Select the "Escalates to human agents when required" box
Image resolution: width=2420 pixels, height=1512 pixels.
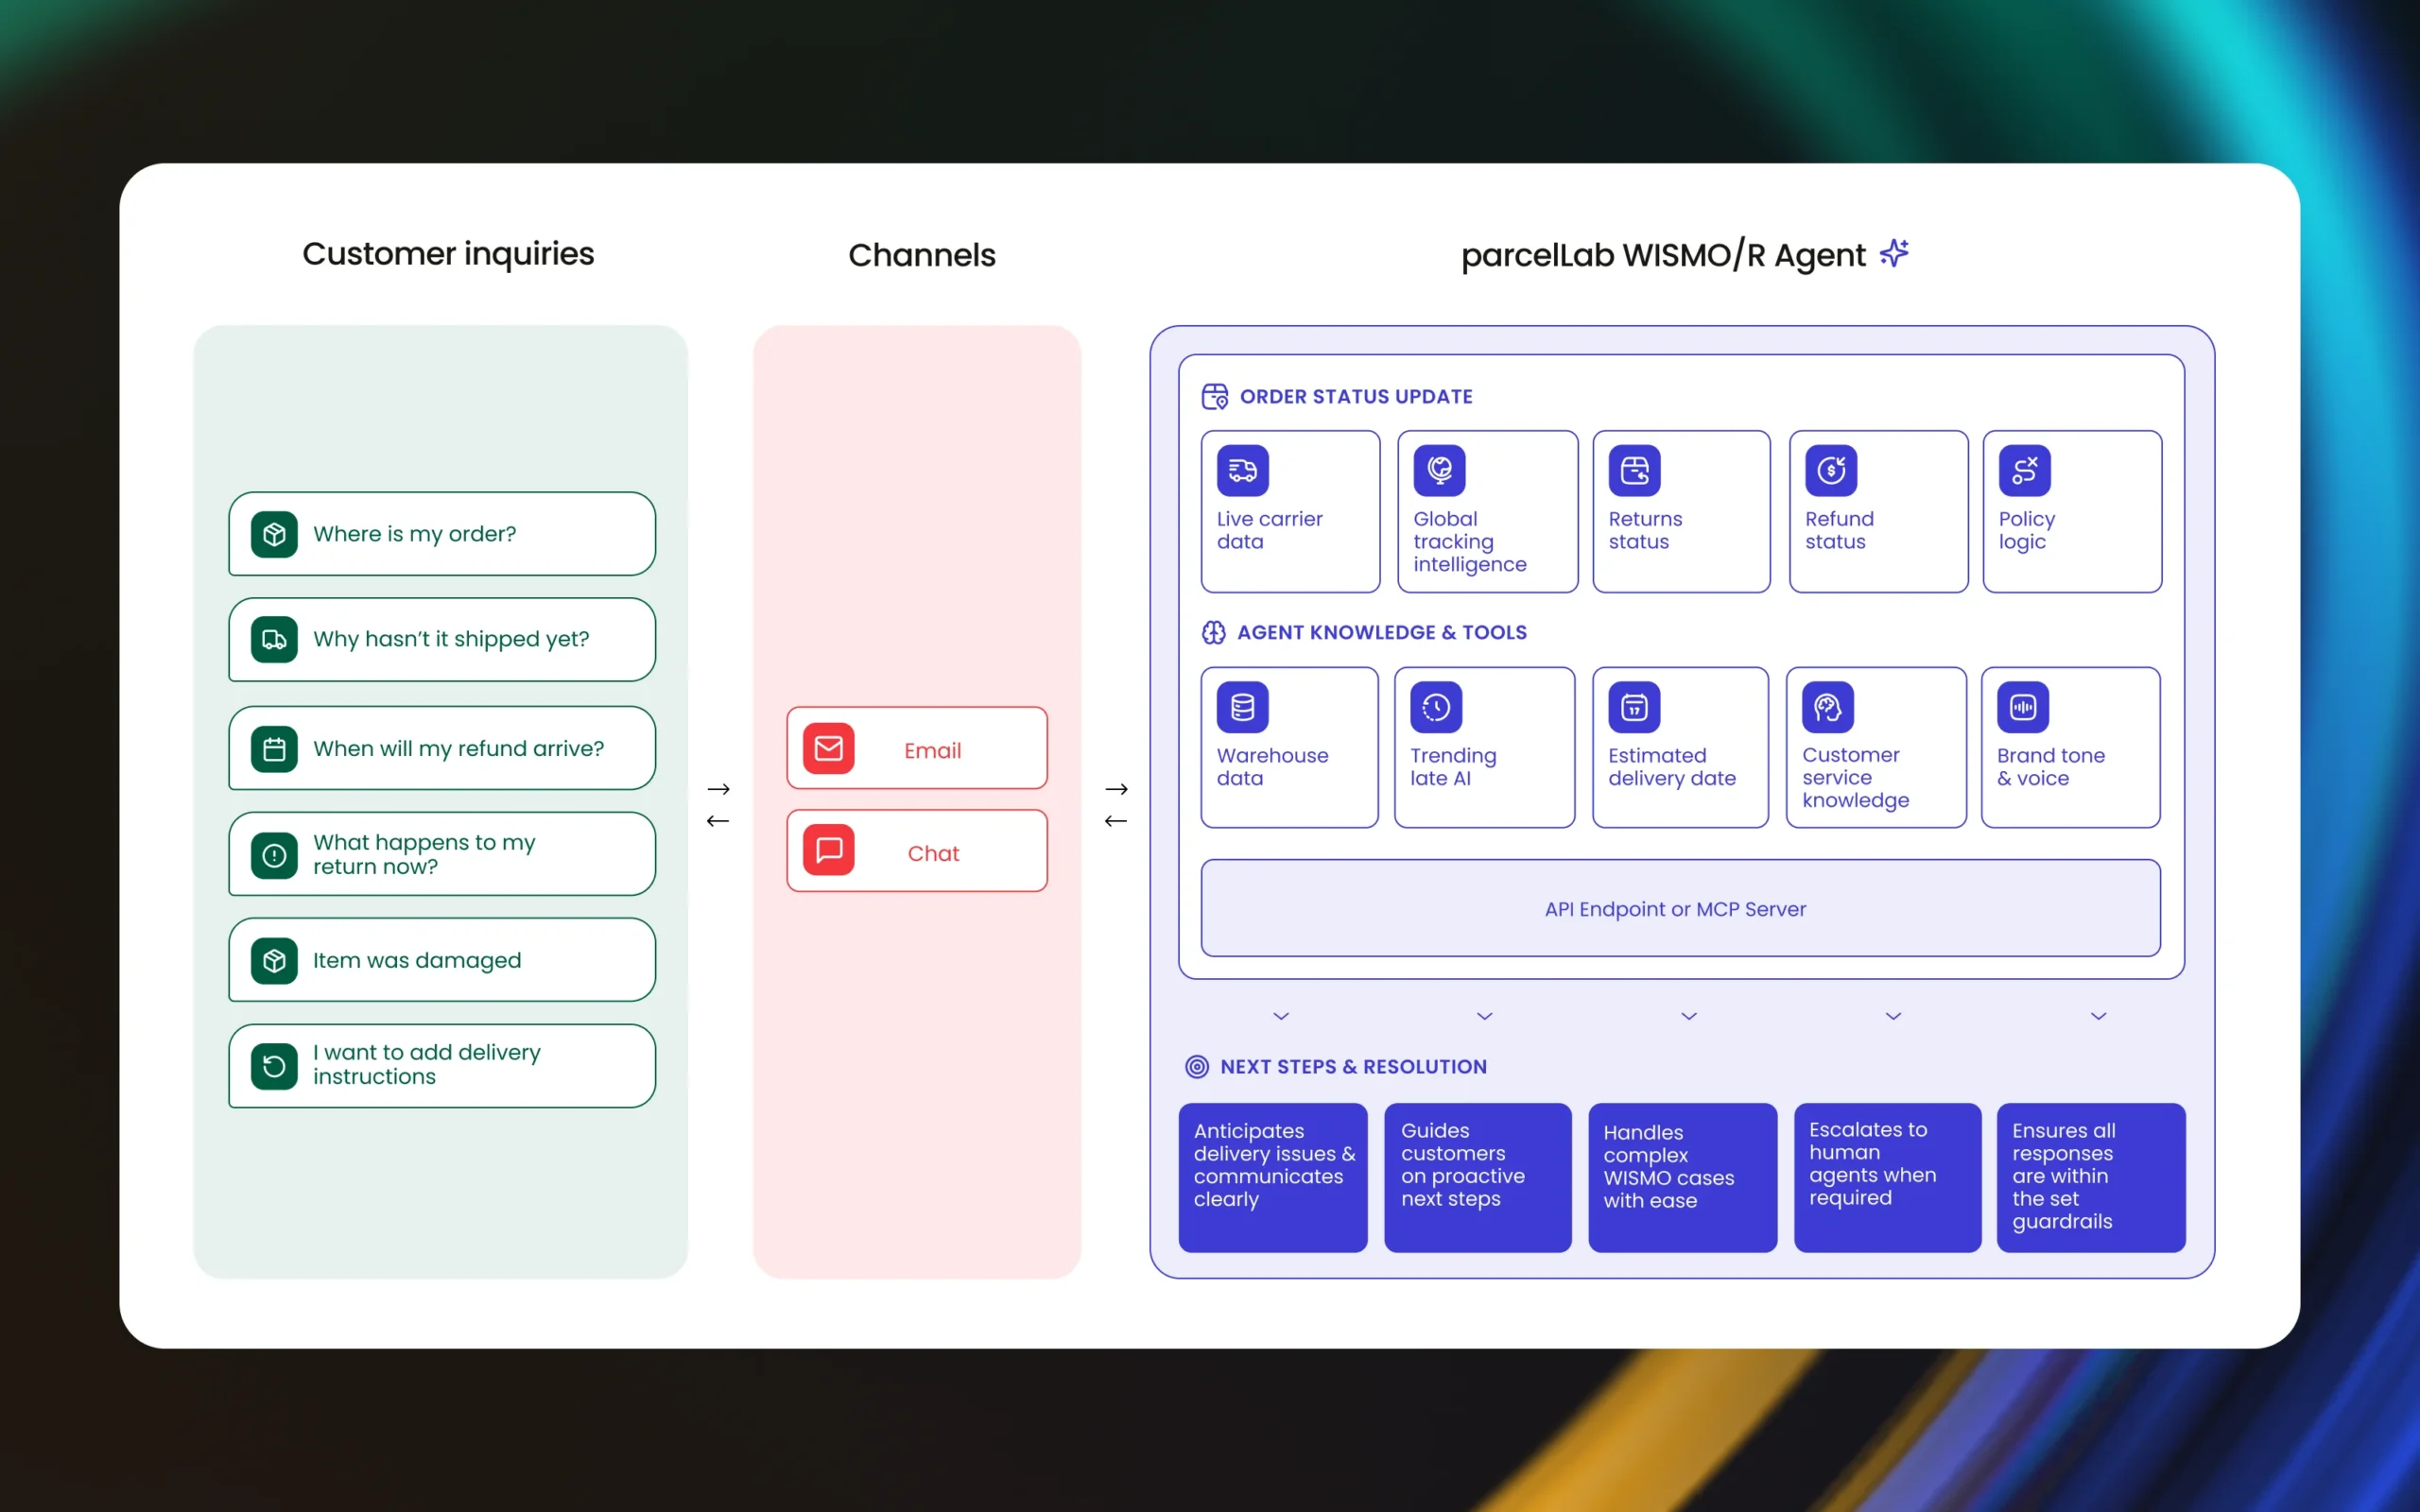(1888, 1177)
